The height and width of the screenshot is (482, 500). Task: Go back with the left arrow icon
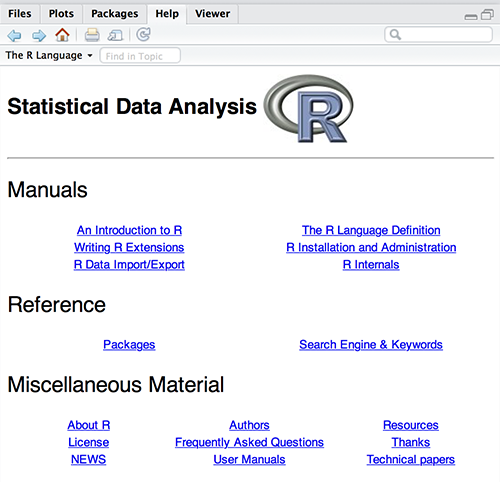[x=14, y=35]
